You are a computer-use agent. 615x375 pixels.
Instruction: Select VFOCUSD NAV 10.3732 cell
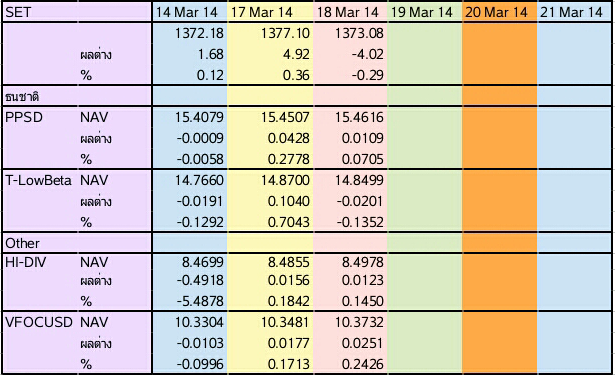tap(350, 322)
